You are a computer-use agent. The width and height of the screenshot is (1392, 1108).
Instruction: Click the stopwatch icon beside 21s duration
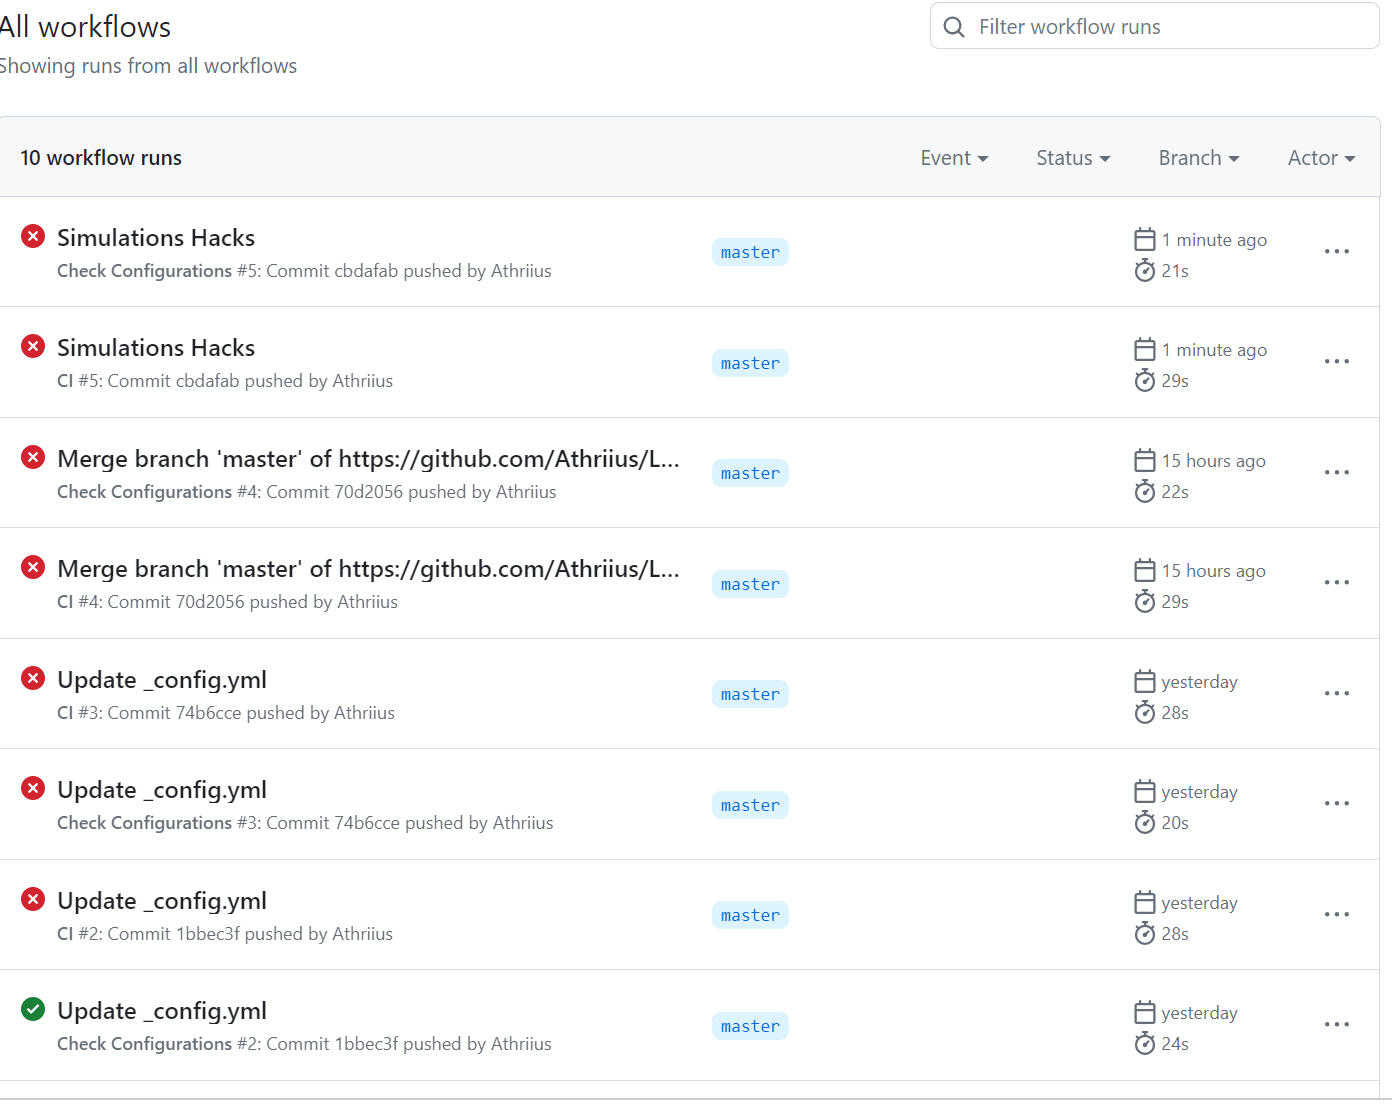[1145, 270]
